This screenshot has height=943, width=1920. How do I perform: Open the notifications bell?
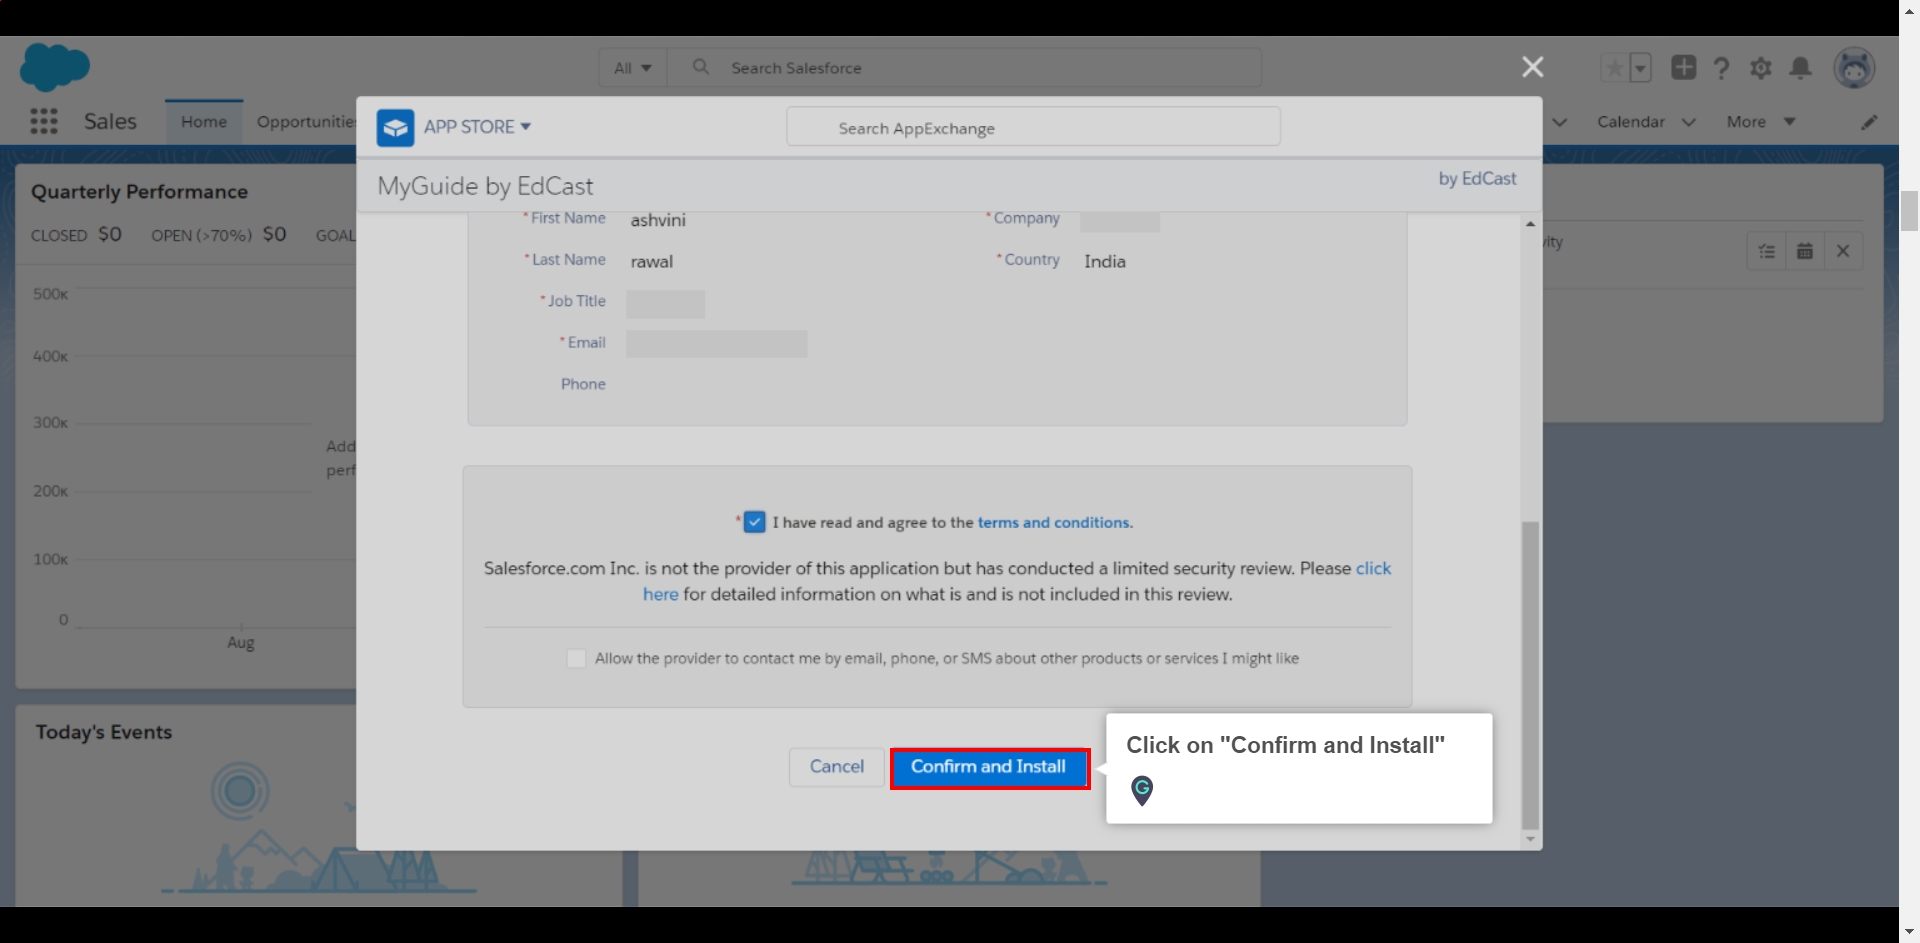pos(1800,68)
